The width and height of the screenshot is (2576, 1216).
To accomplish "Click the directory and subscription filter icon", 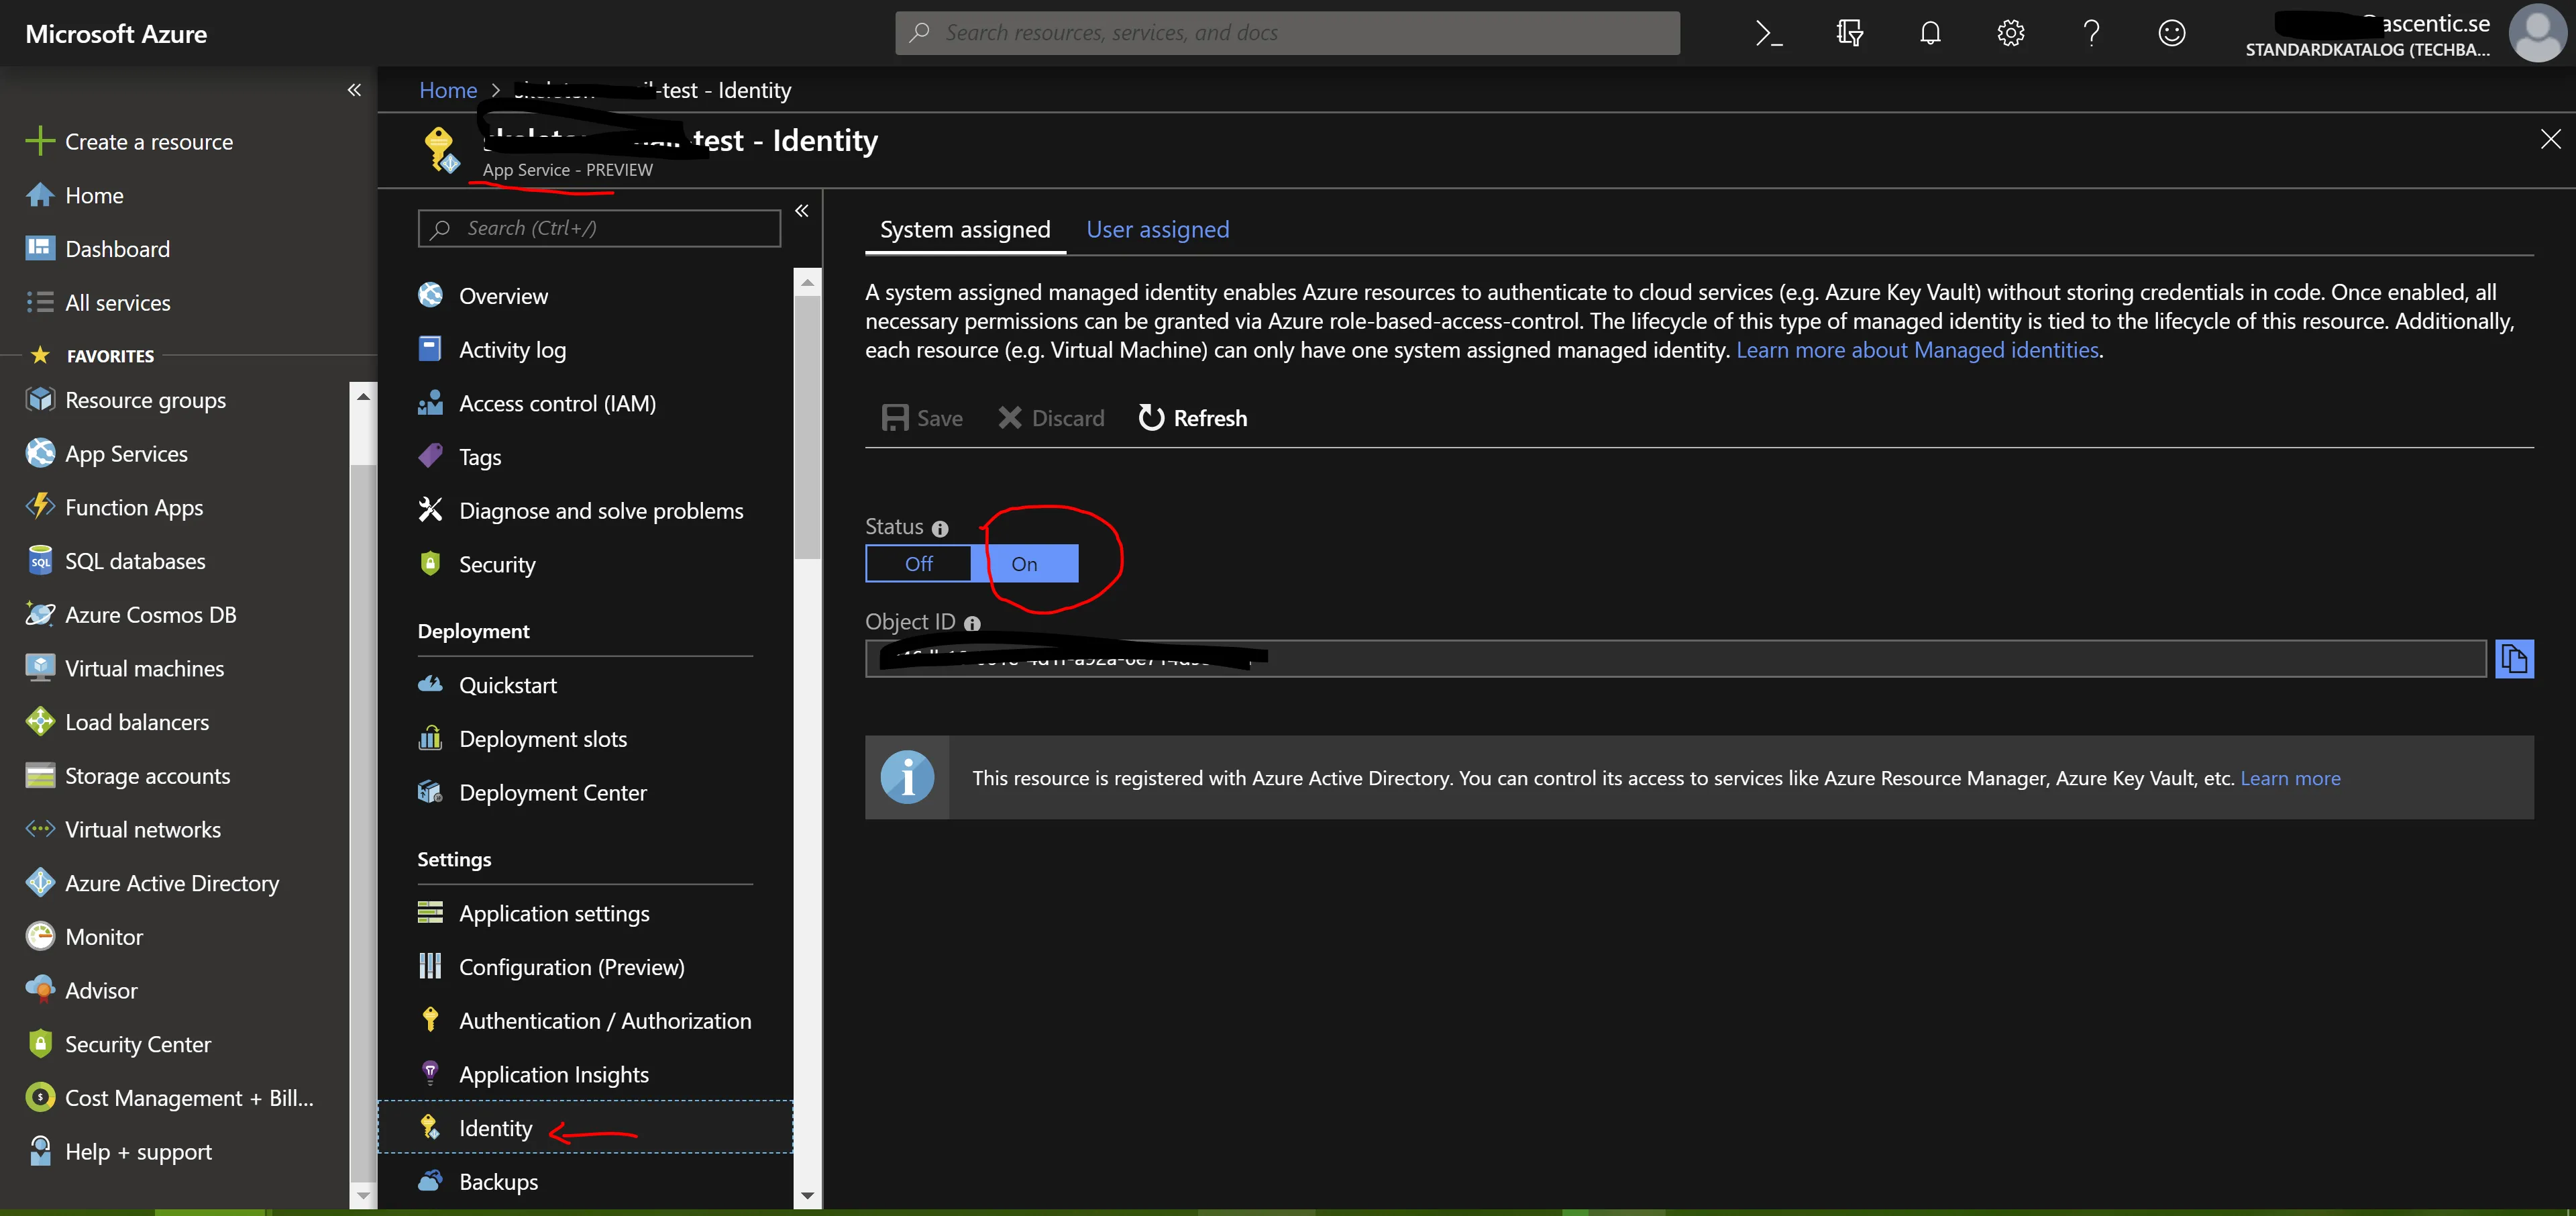I will point(1849,33).
